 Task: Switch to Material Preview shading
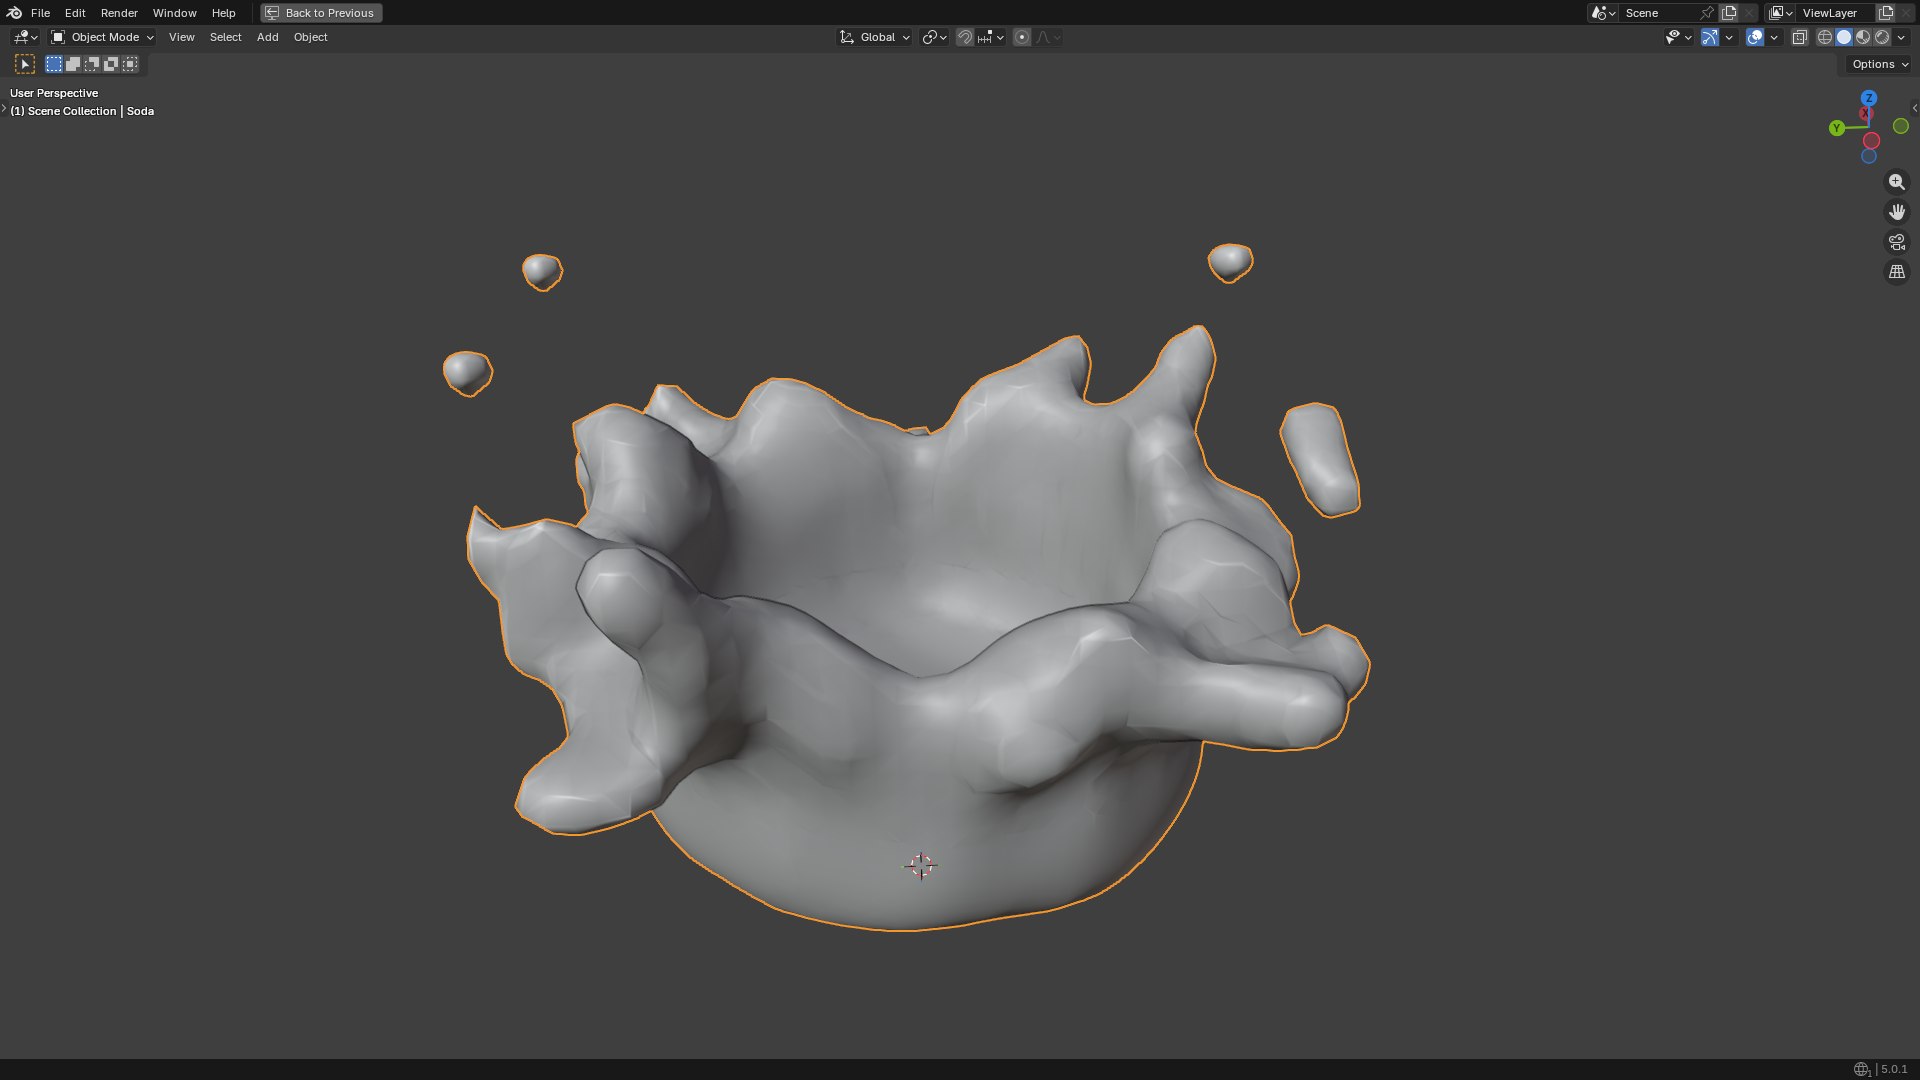(1863, 37)
